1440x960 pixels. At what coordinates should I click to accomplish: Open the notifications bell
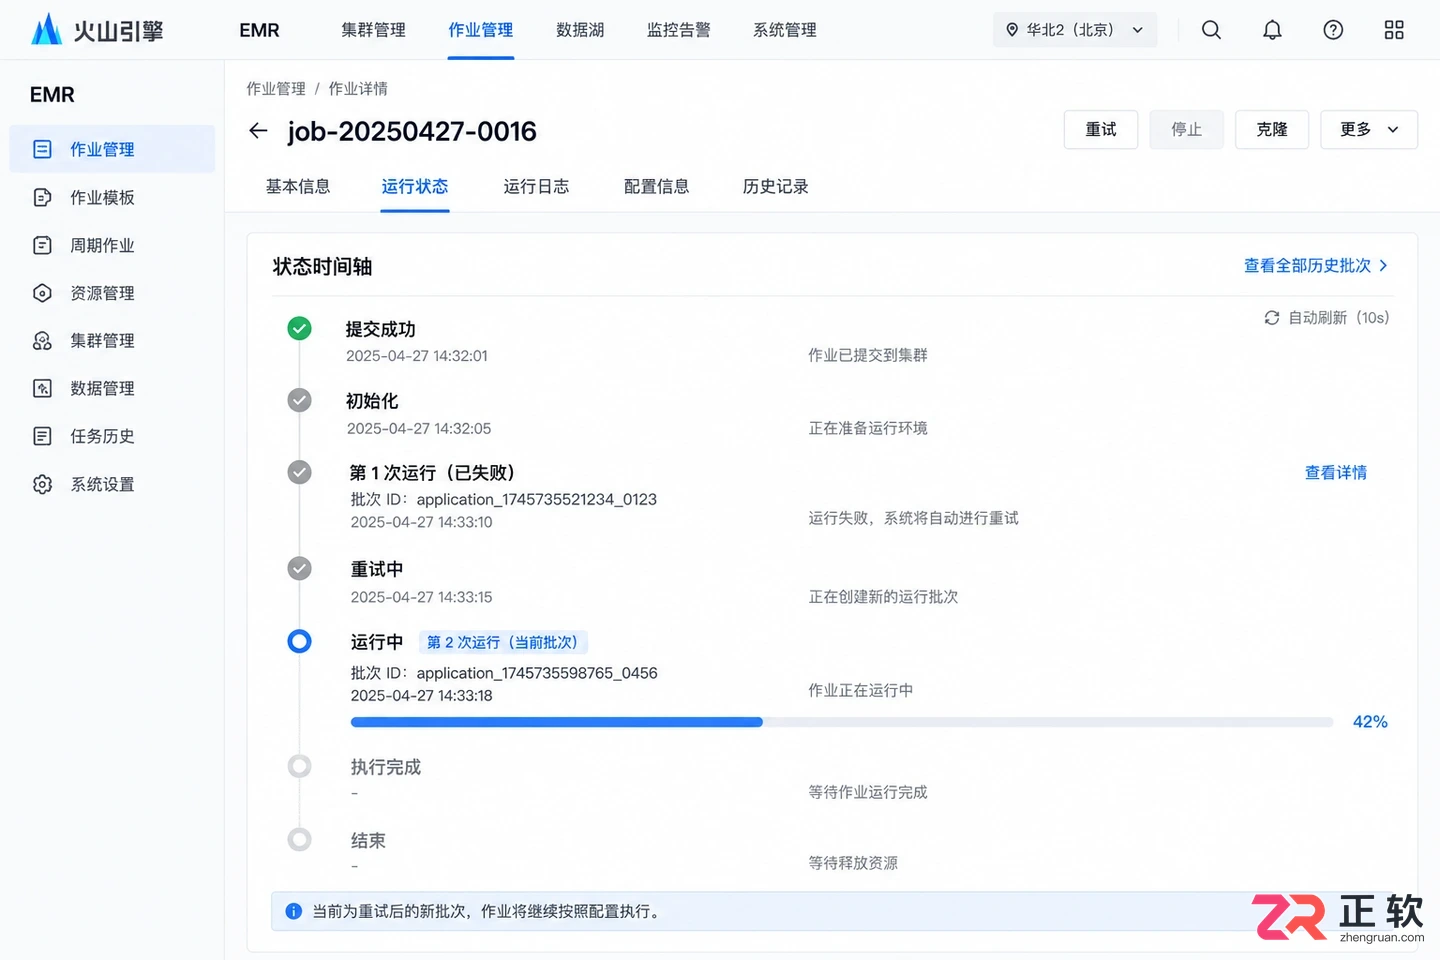1272,30
